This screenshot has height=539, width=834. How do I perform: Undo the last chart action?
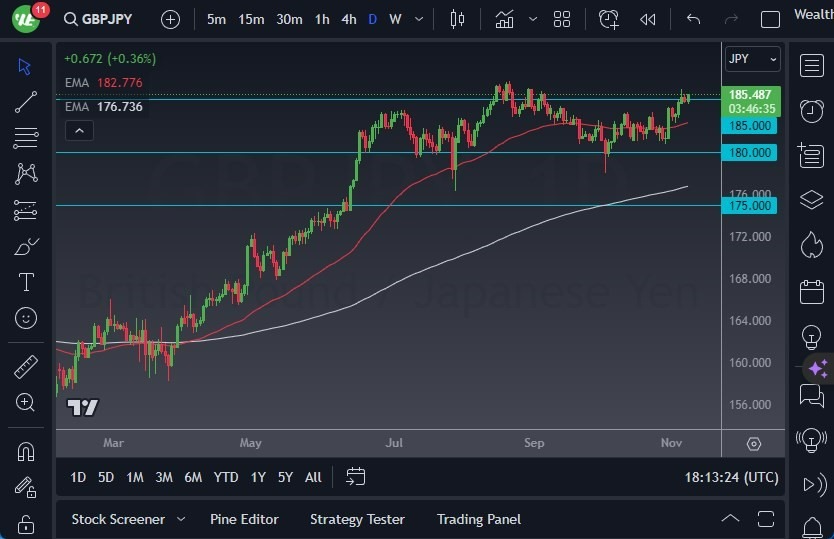(693, 20)
